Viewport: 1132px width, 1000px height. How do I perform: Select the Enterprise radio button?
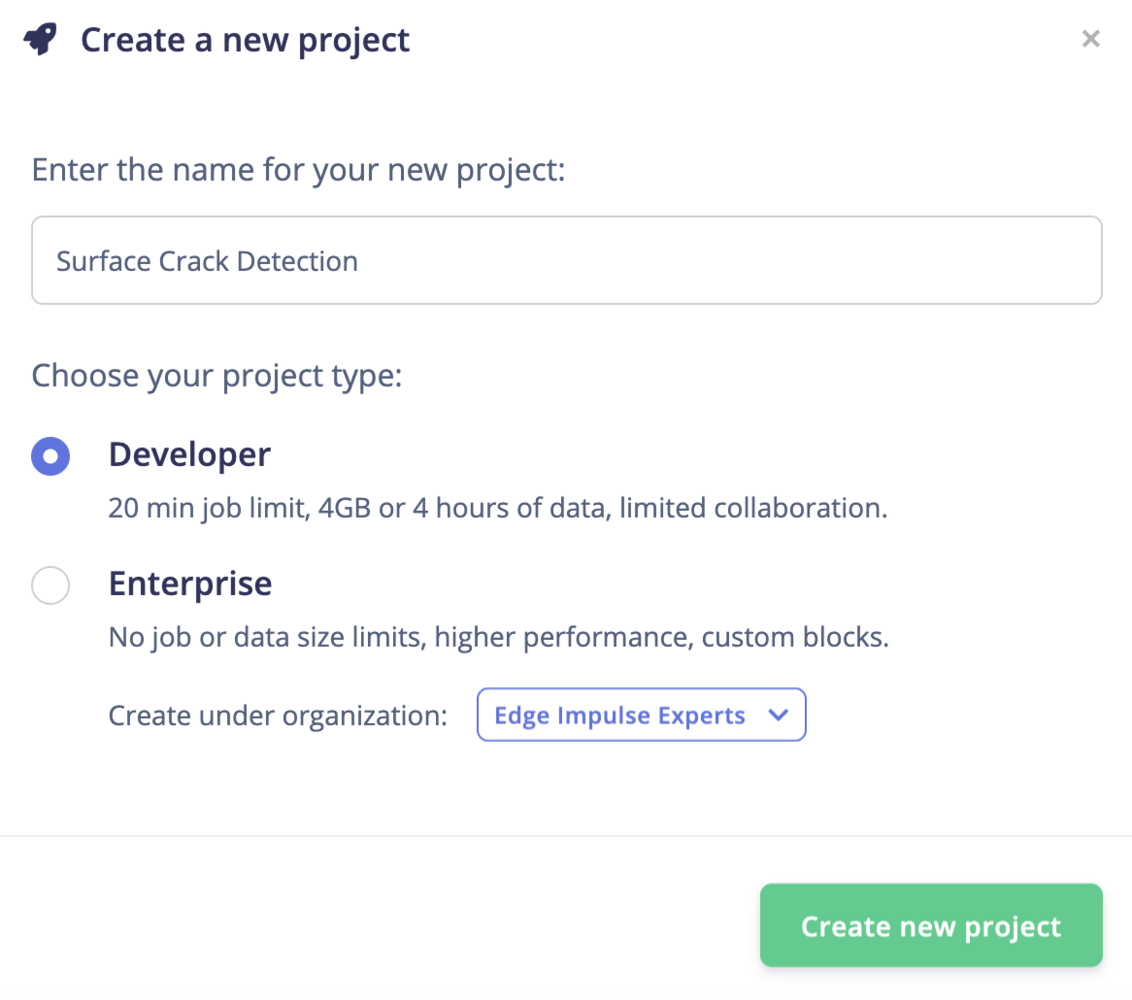point(51,585)
